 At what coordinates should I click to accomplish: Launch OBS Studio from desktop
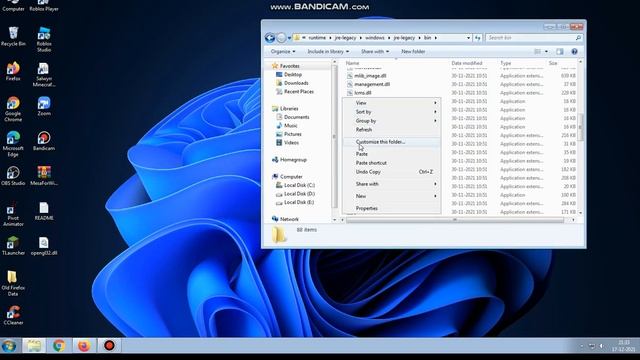pyautogui.click(x=13, y=176)
